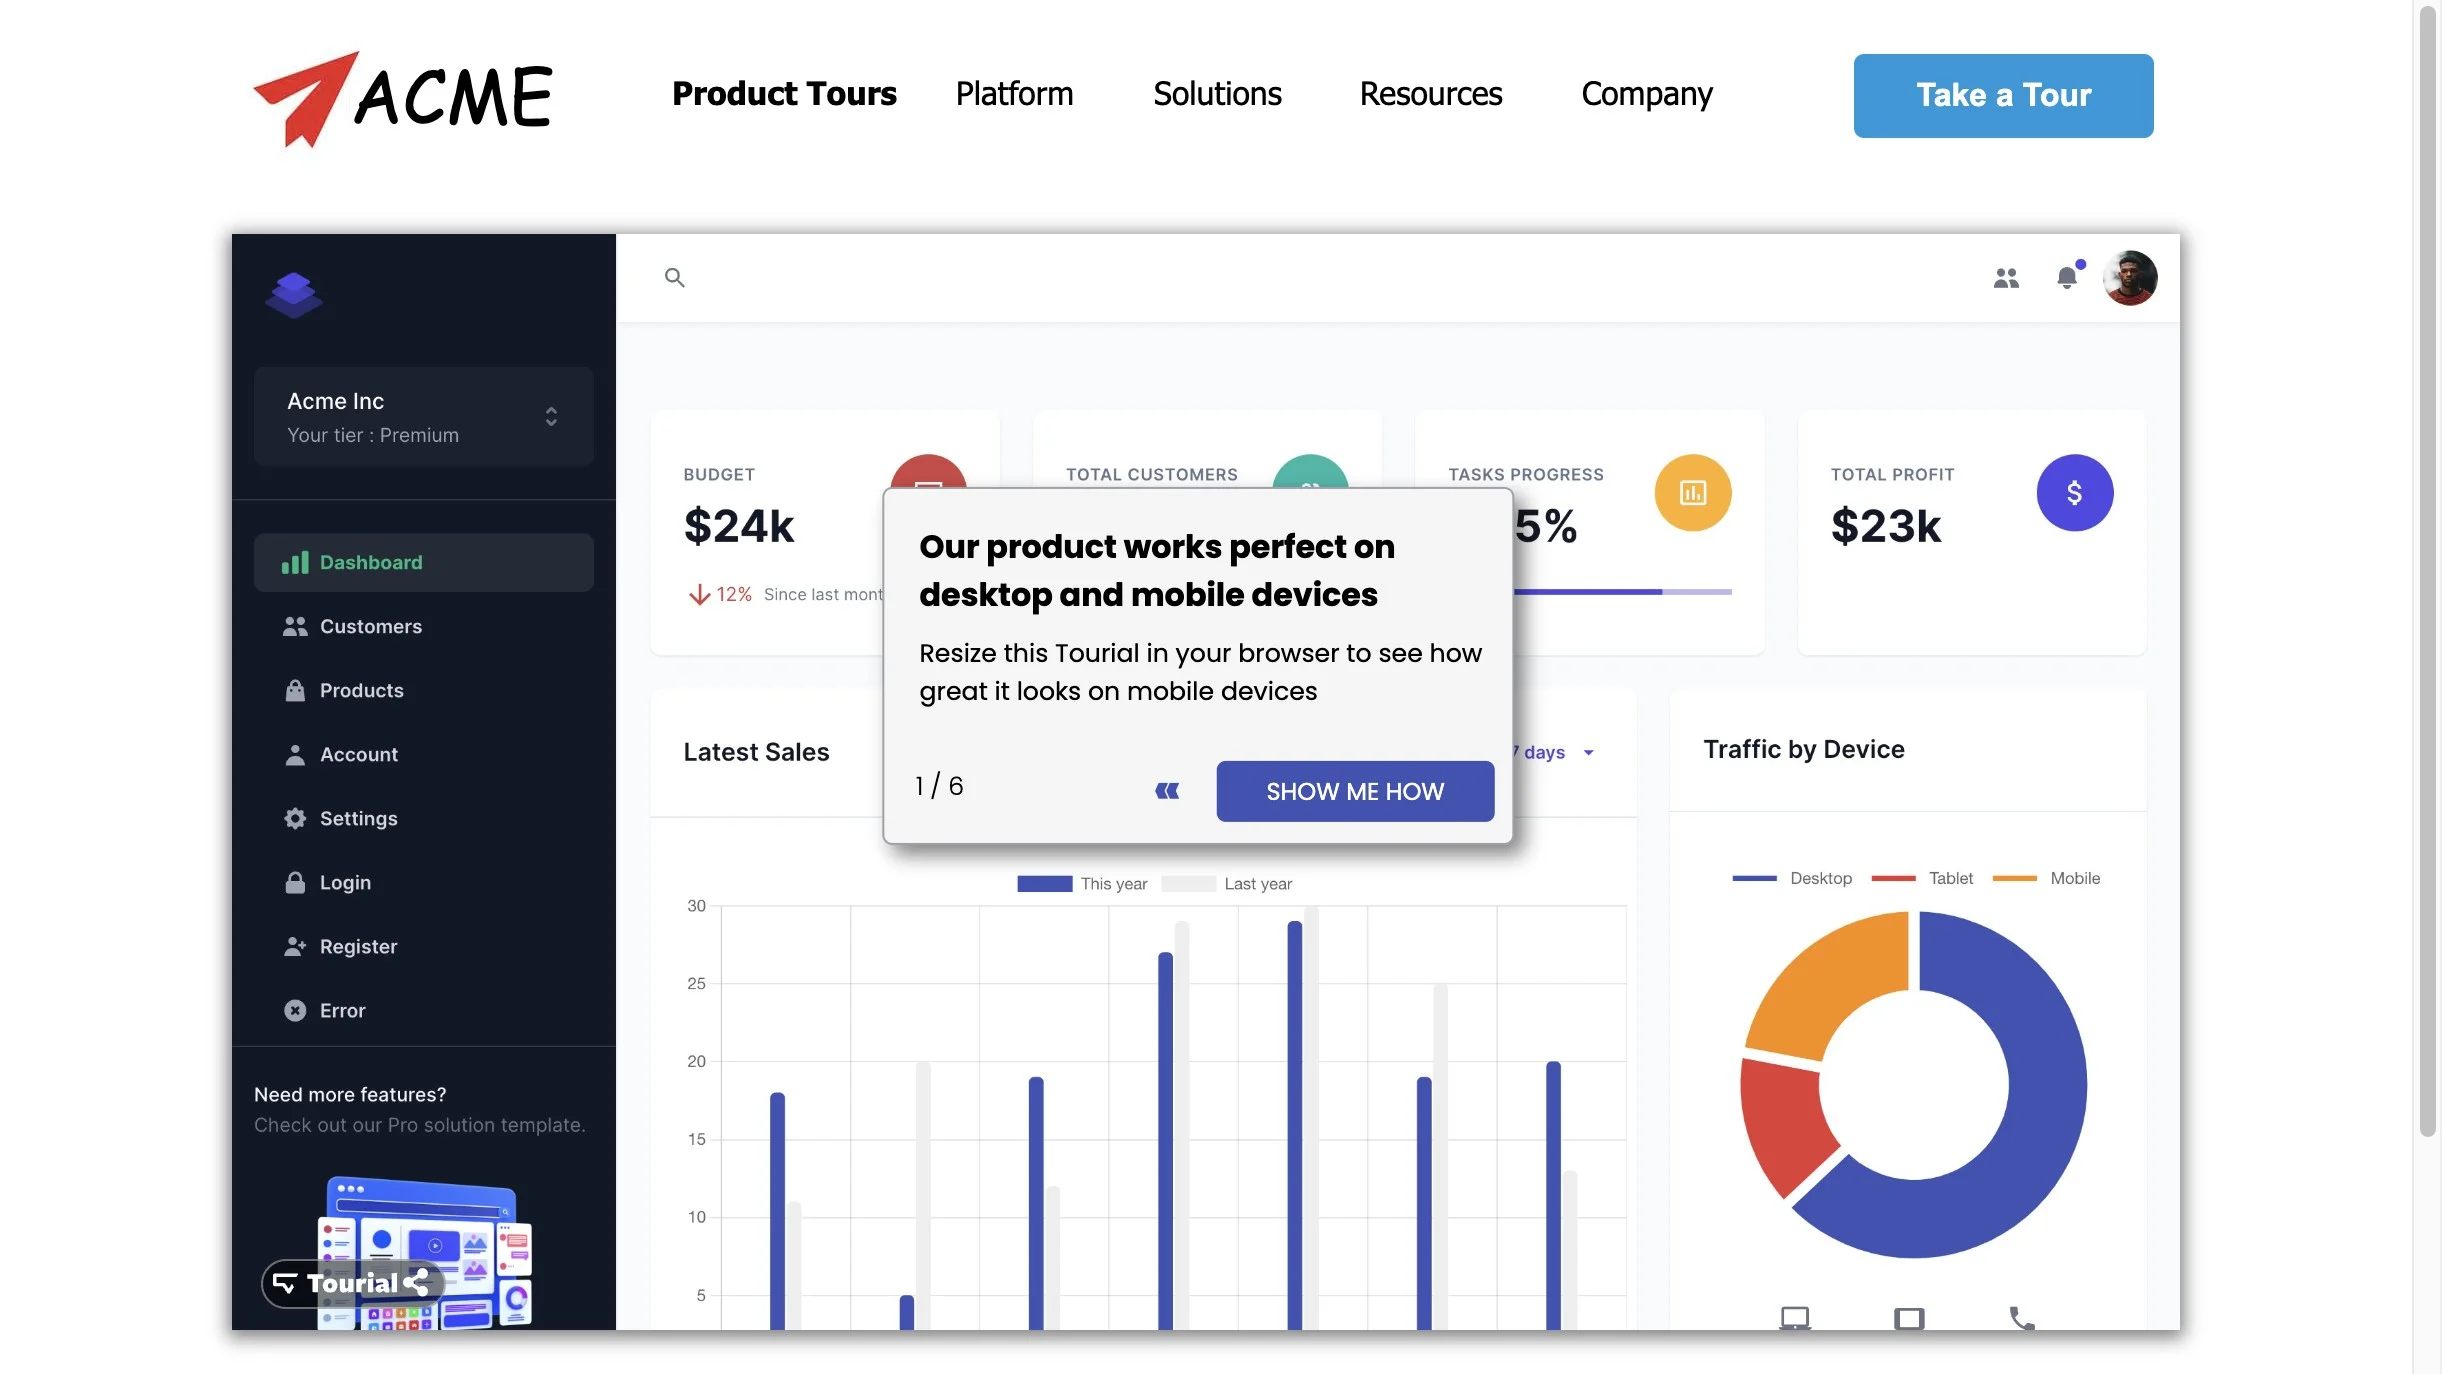Image resolution: width=2442 pixels, height=1374 pixels.
Task: Click the $24k budget value
Action: pyautogui.click(x=738, y=526)
